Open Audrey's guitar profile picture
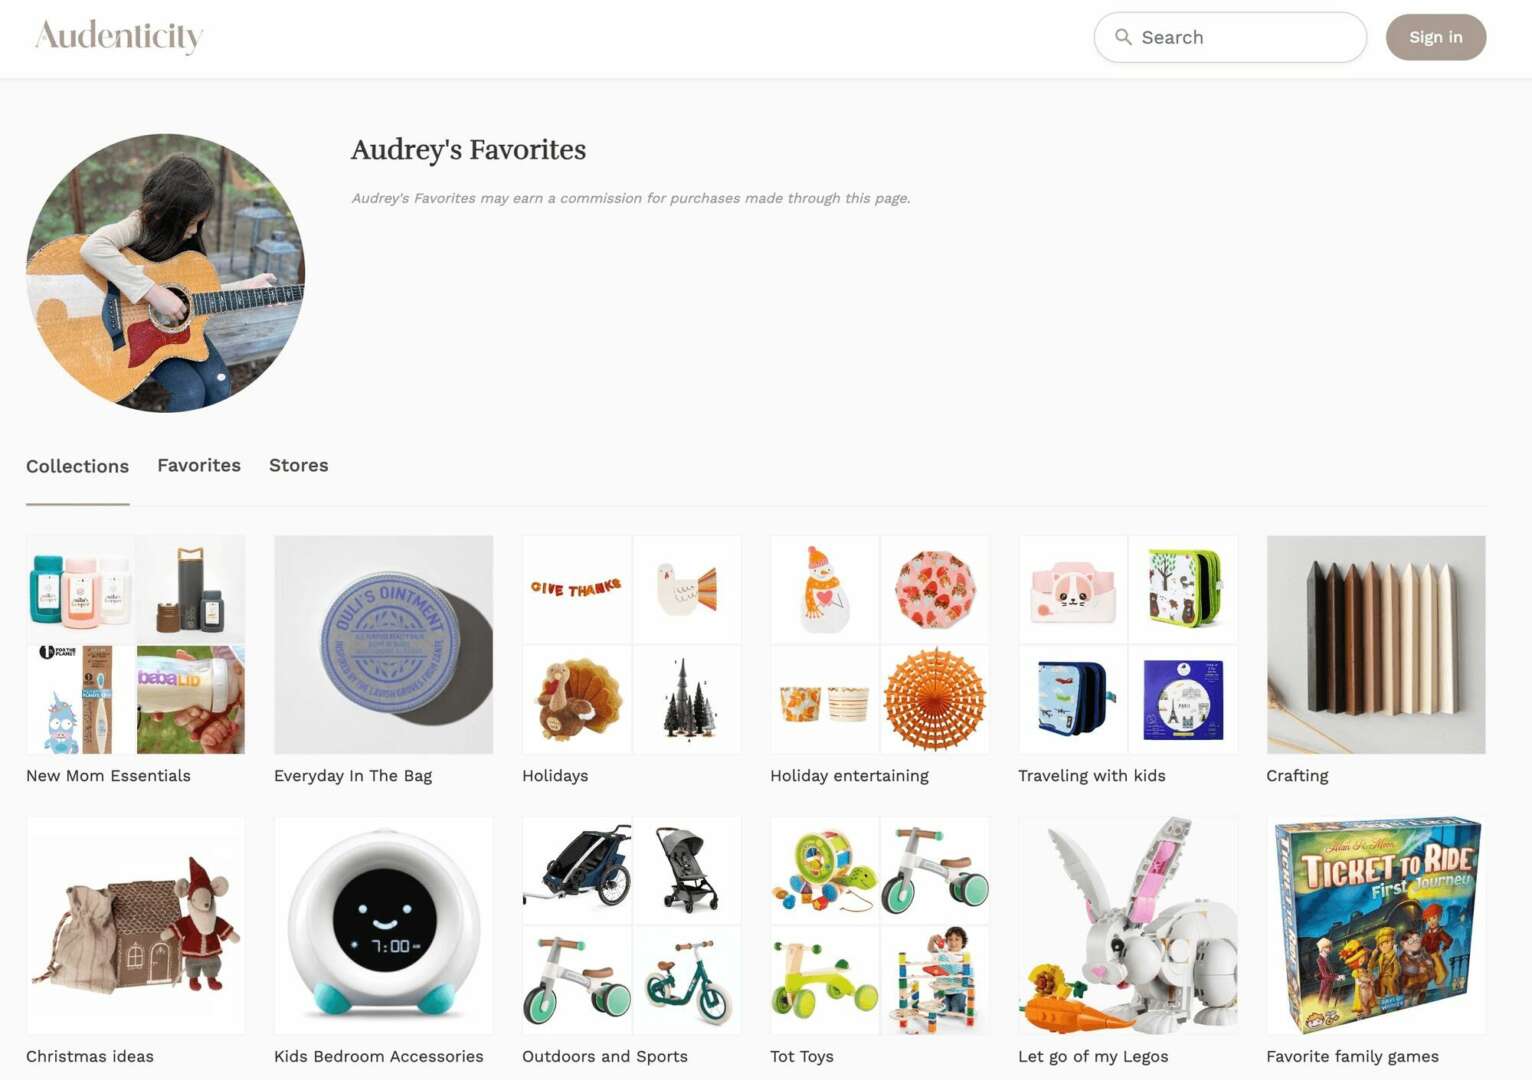Image resolution: width=1532 pixels, height=1080 pixels. 165,273
